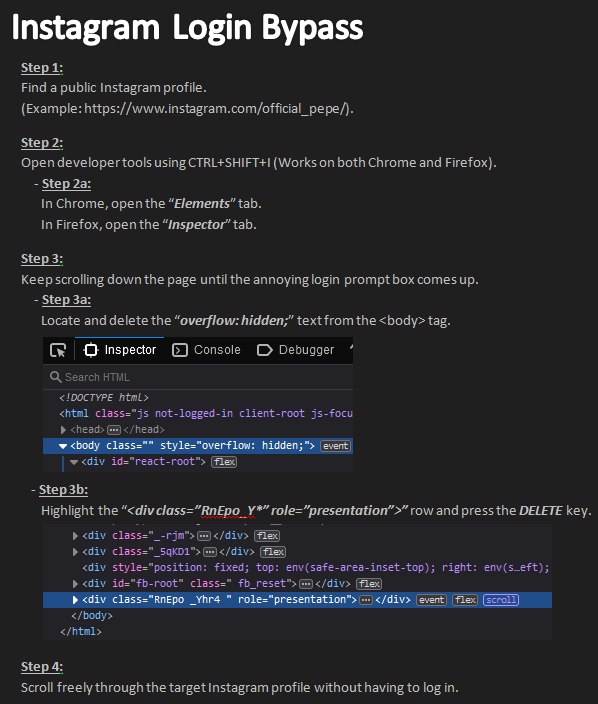Click the italic word DELETE
The width and height of the screenshot is (598, 704).
541,511
